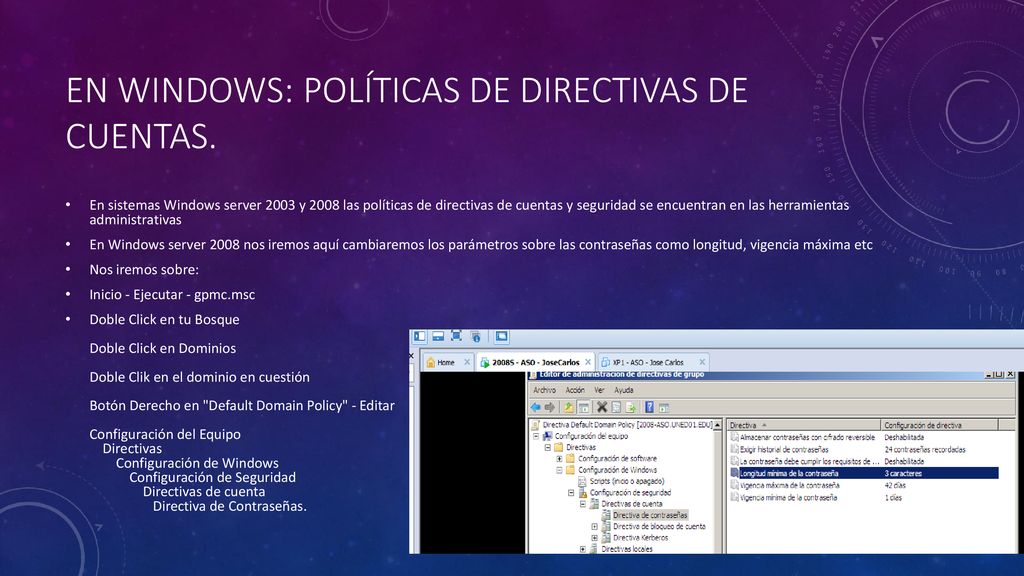Open the Ver menu

[600, 390]
